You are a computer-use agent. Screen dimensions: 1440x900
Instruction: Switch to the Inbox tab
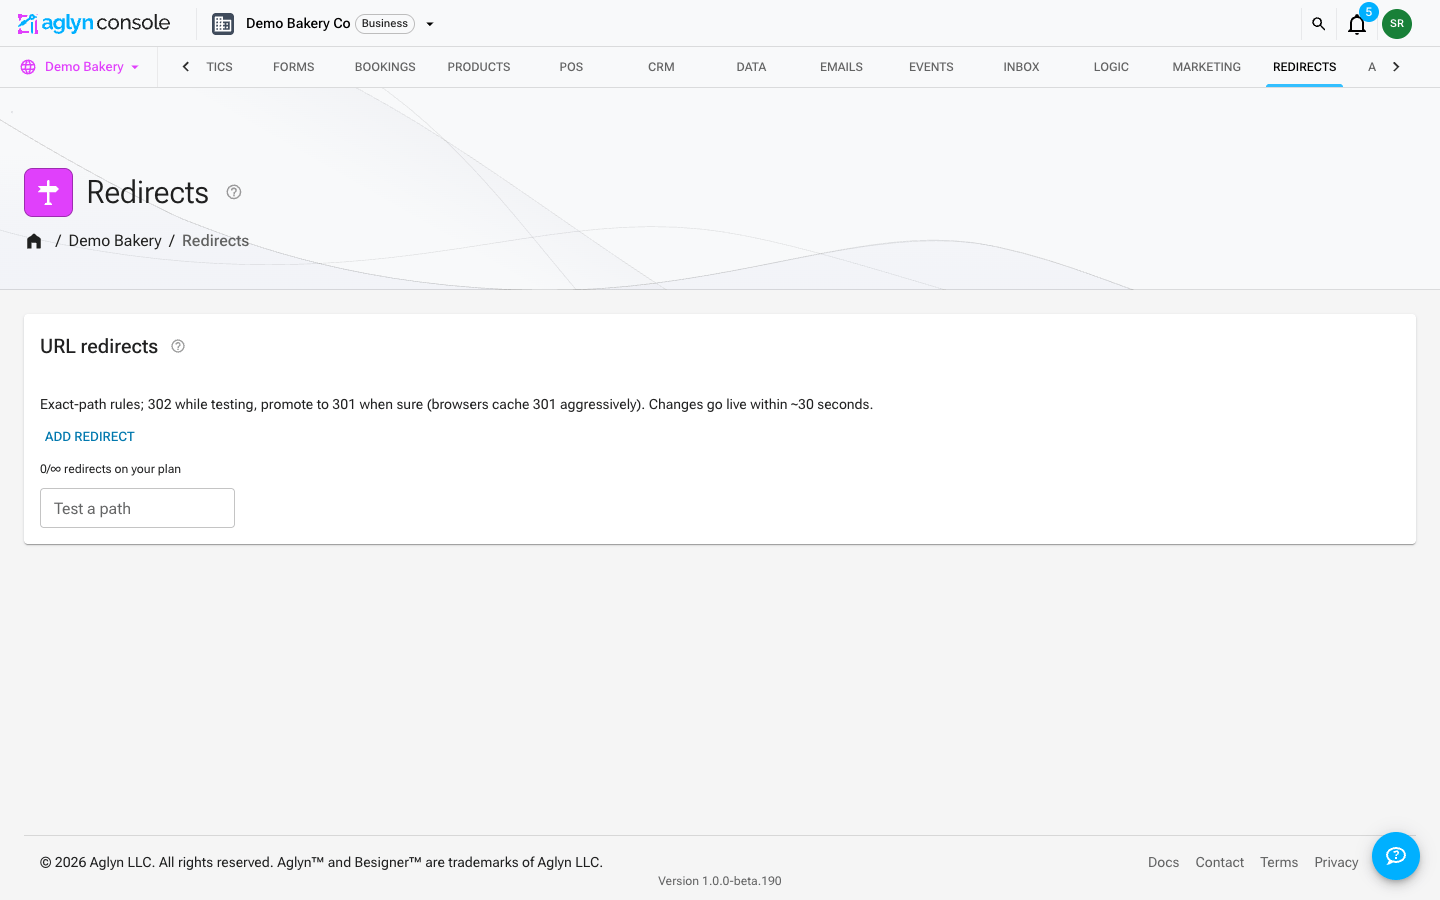coord(1021,67)
